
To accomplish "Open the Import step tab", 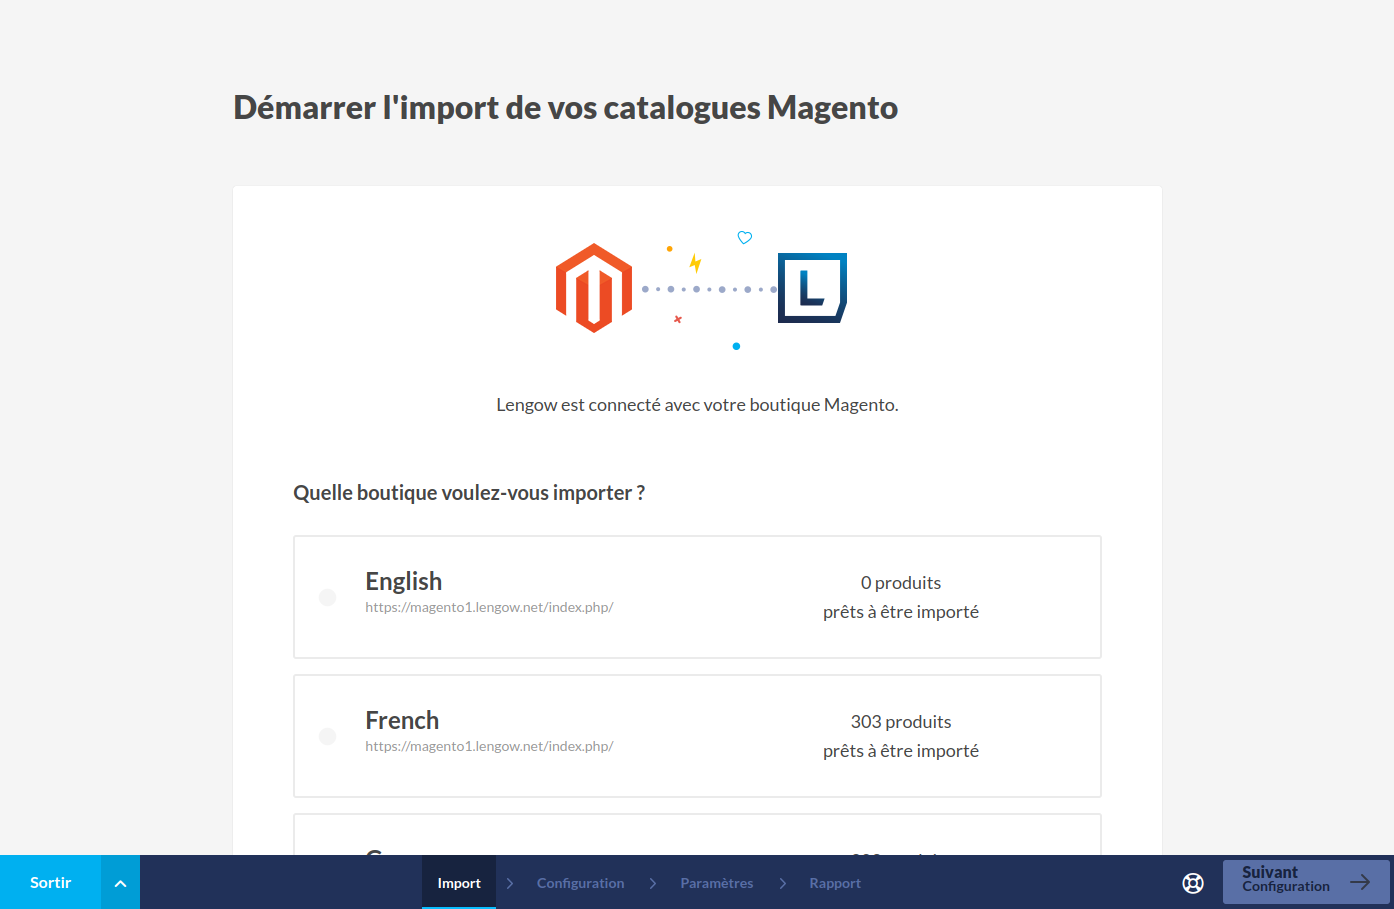I will [459, 883].
